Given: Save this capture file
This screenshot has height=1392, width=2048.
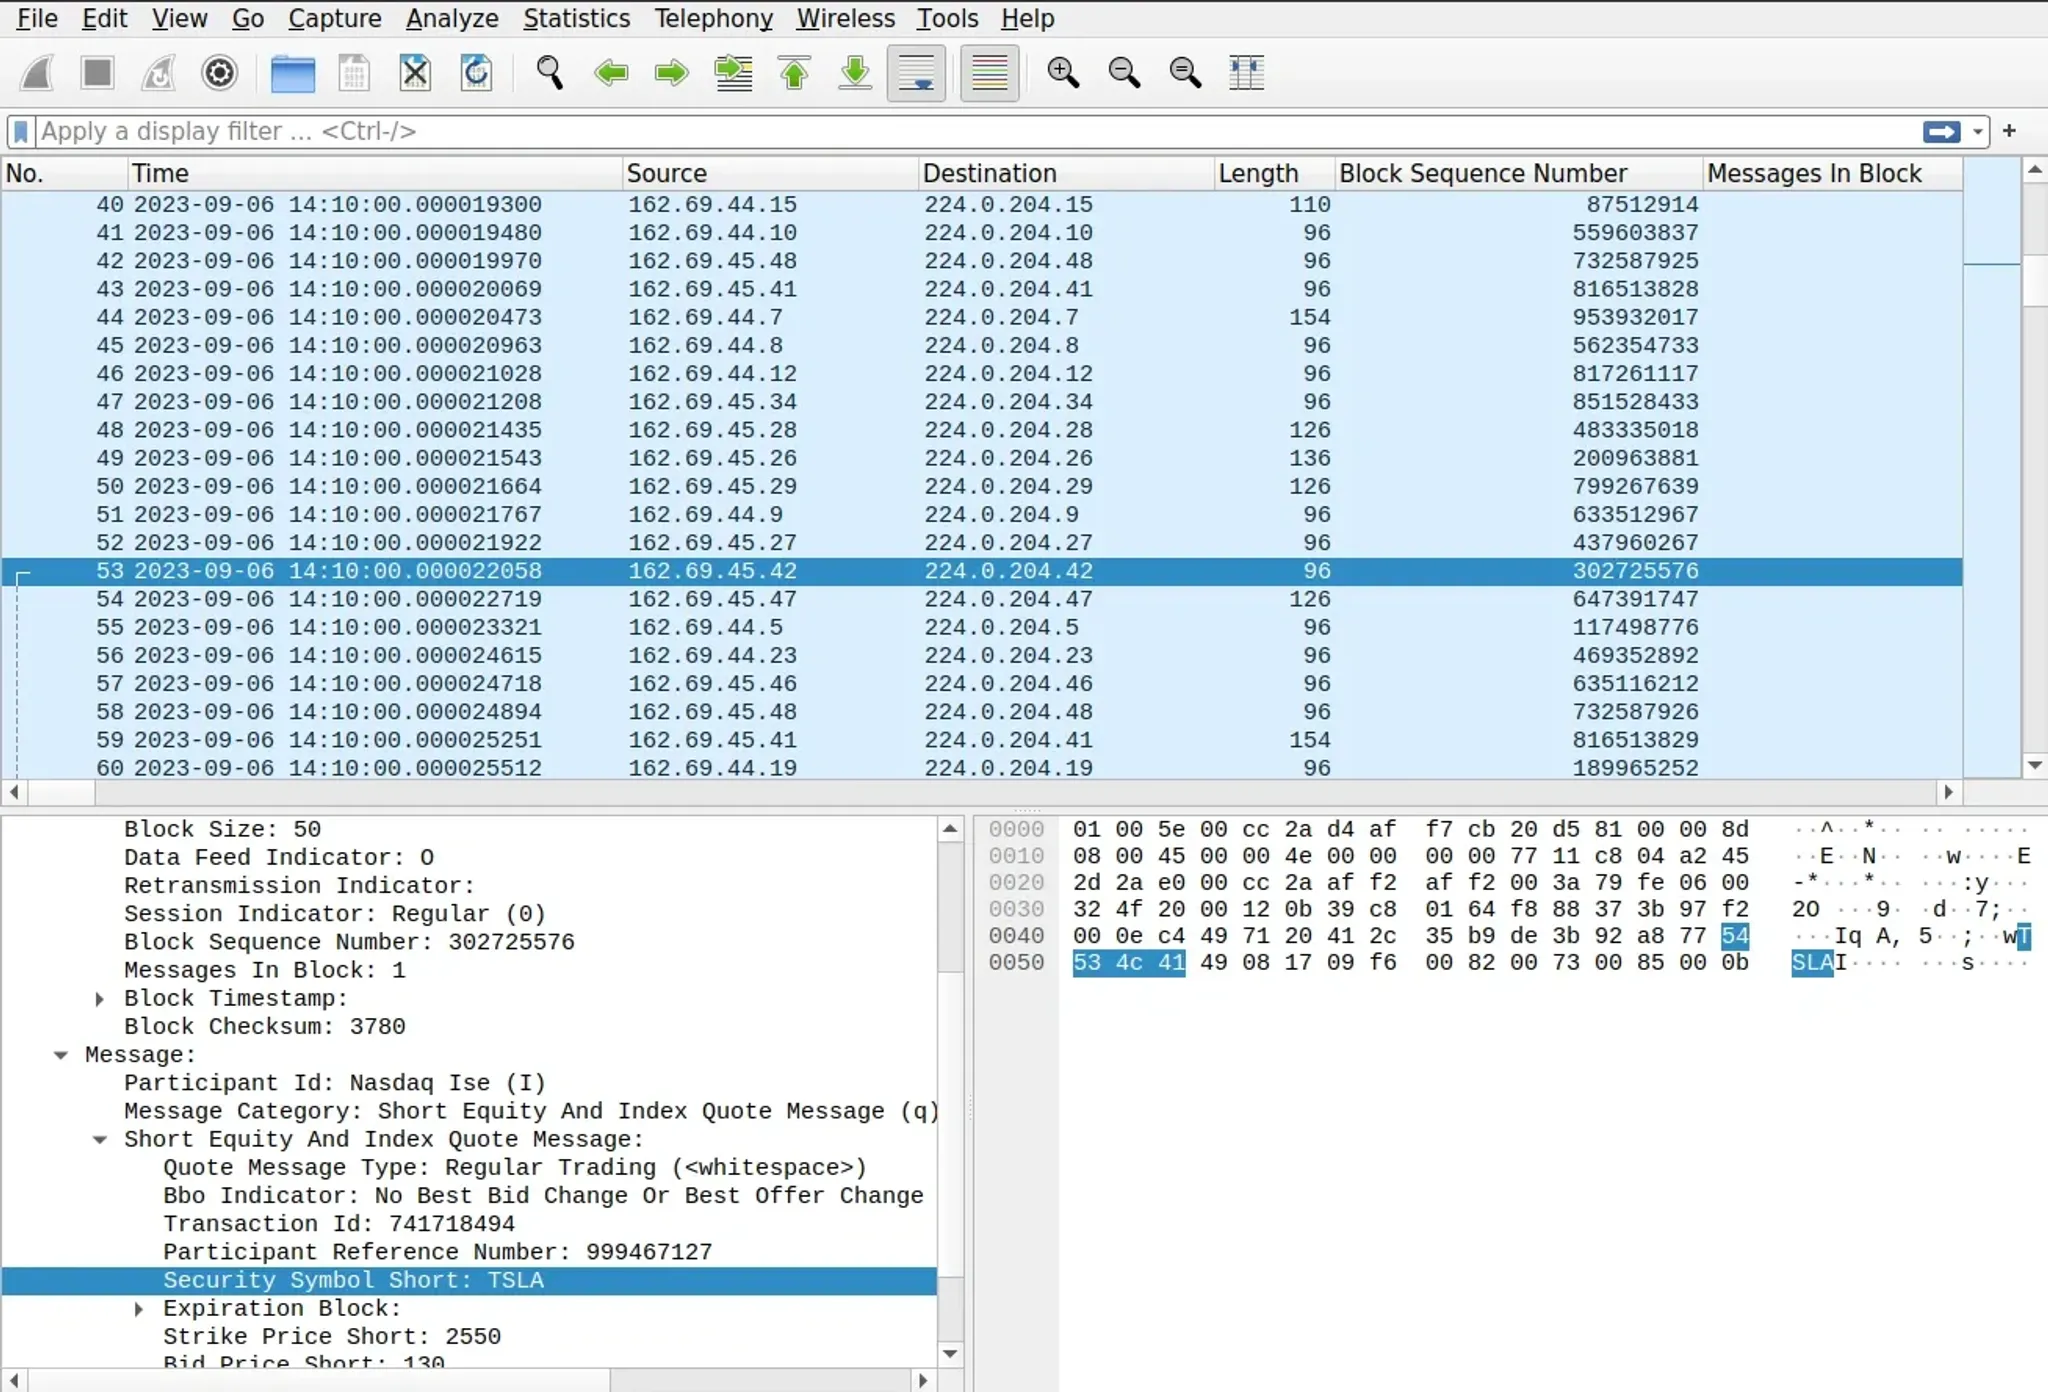Looking at the screenshot, I should tap(354, 73).
